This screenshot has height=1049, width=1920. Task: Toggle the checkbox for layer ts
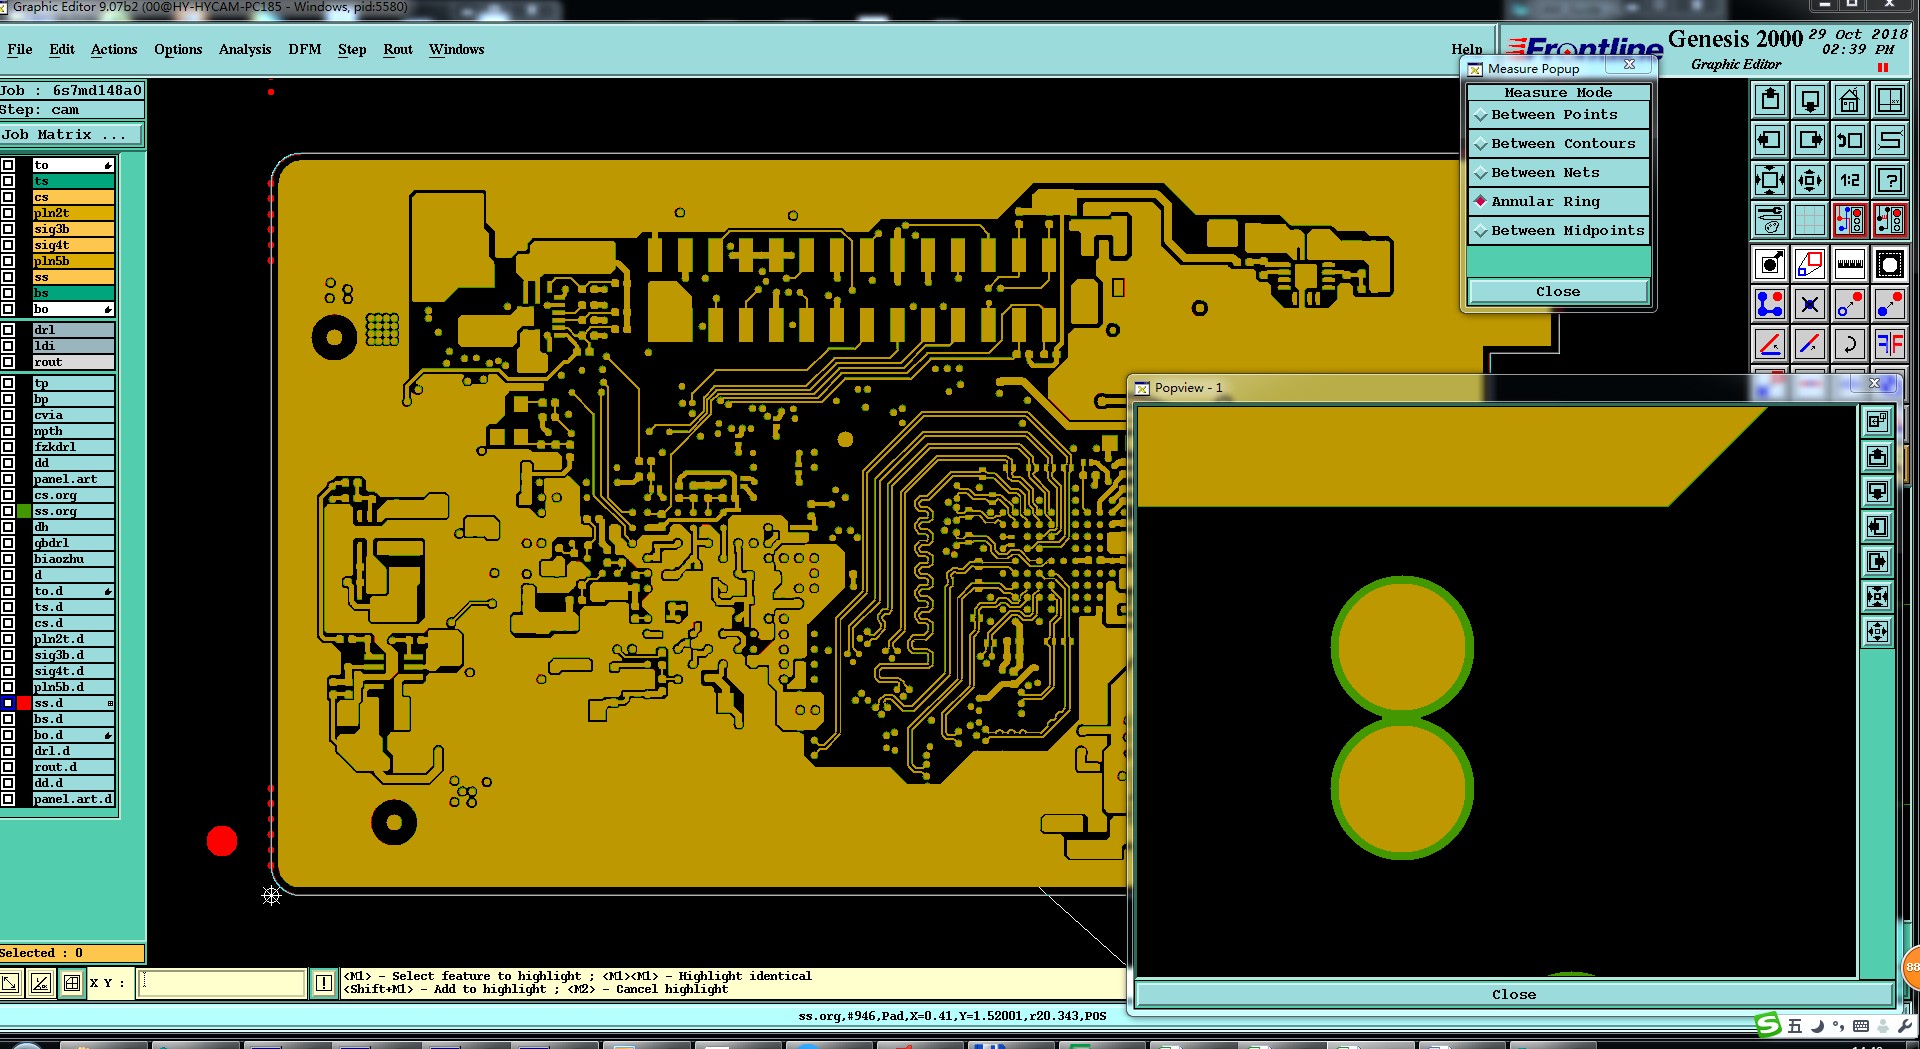point(8,181)
